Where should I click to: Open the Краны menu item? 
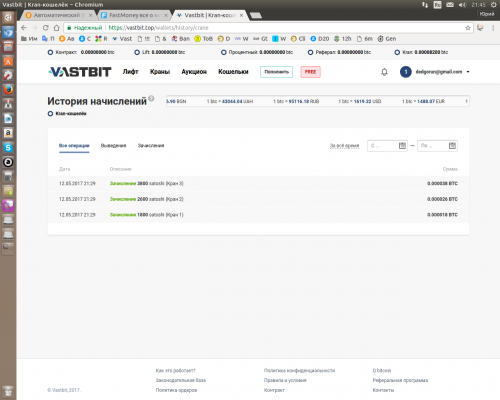(160, 72)
